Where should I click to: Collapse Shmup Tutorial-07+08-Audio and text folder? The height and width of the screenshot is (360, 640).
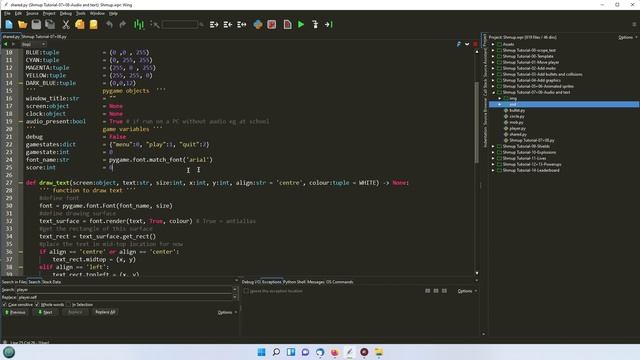point(493,92)
